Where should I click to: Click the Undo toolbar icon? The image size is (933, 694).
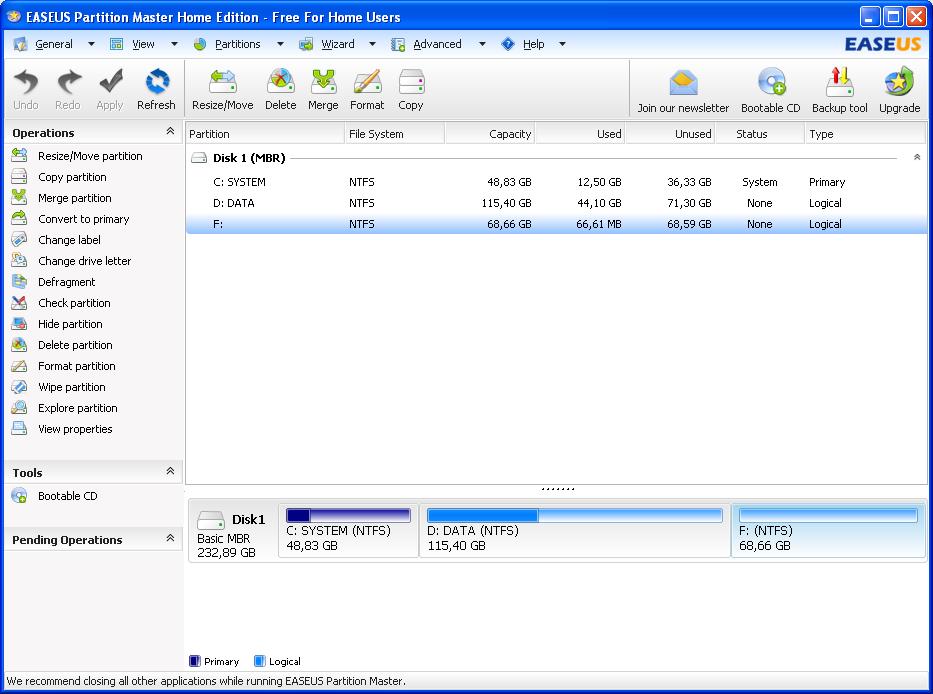[x=26, y=82]
